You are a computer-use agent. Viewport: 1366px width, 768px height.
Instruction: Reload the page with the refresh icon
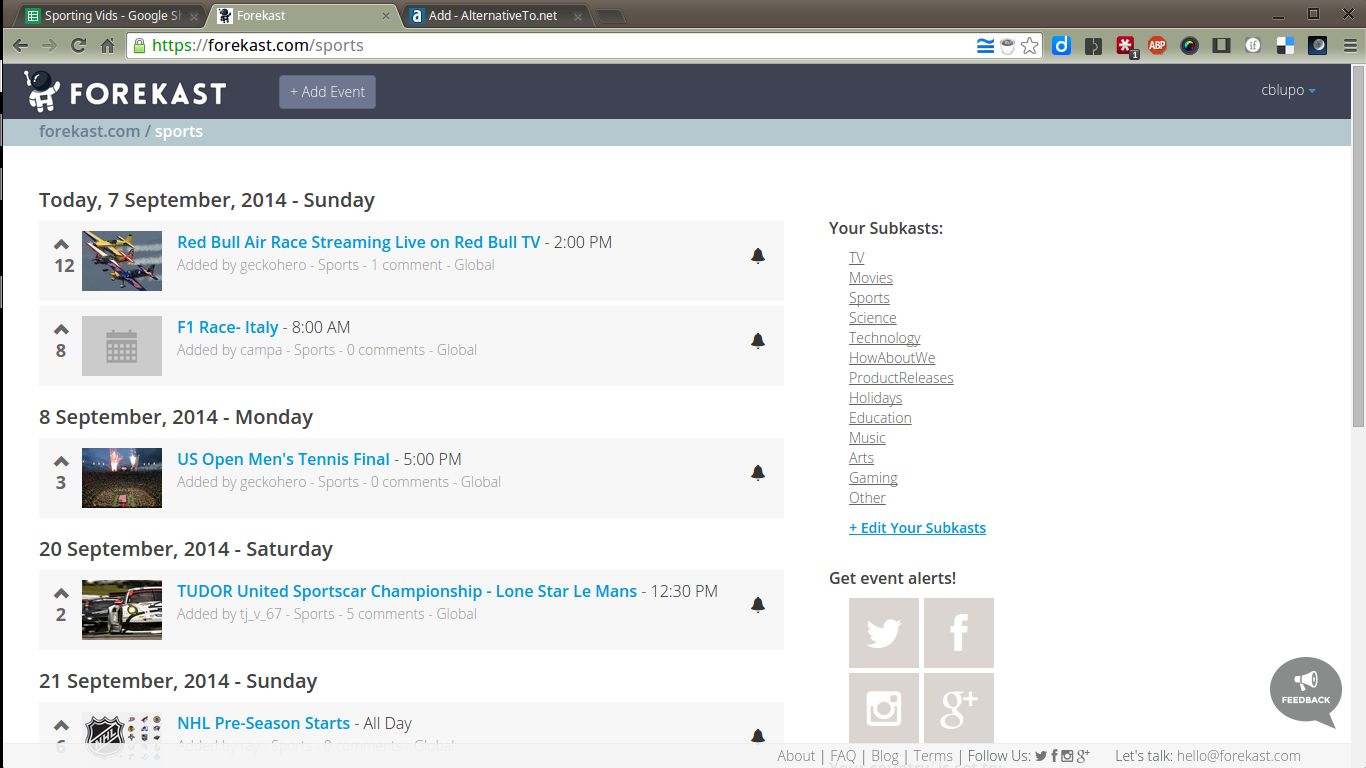[78, 45]
